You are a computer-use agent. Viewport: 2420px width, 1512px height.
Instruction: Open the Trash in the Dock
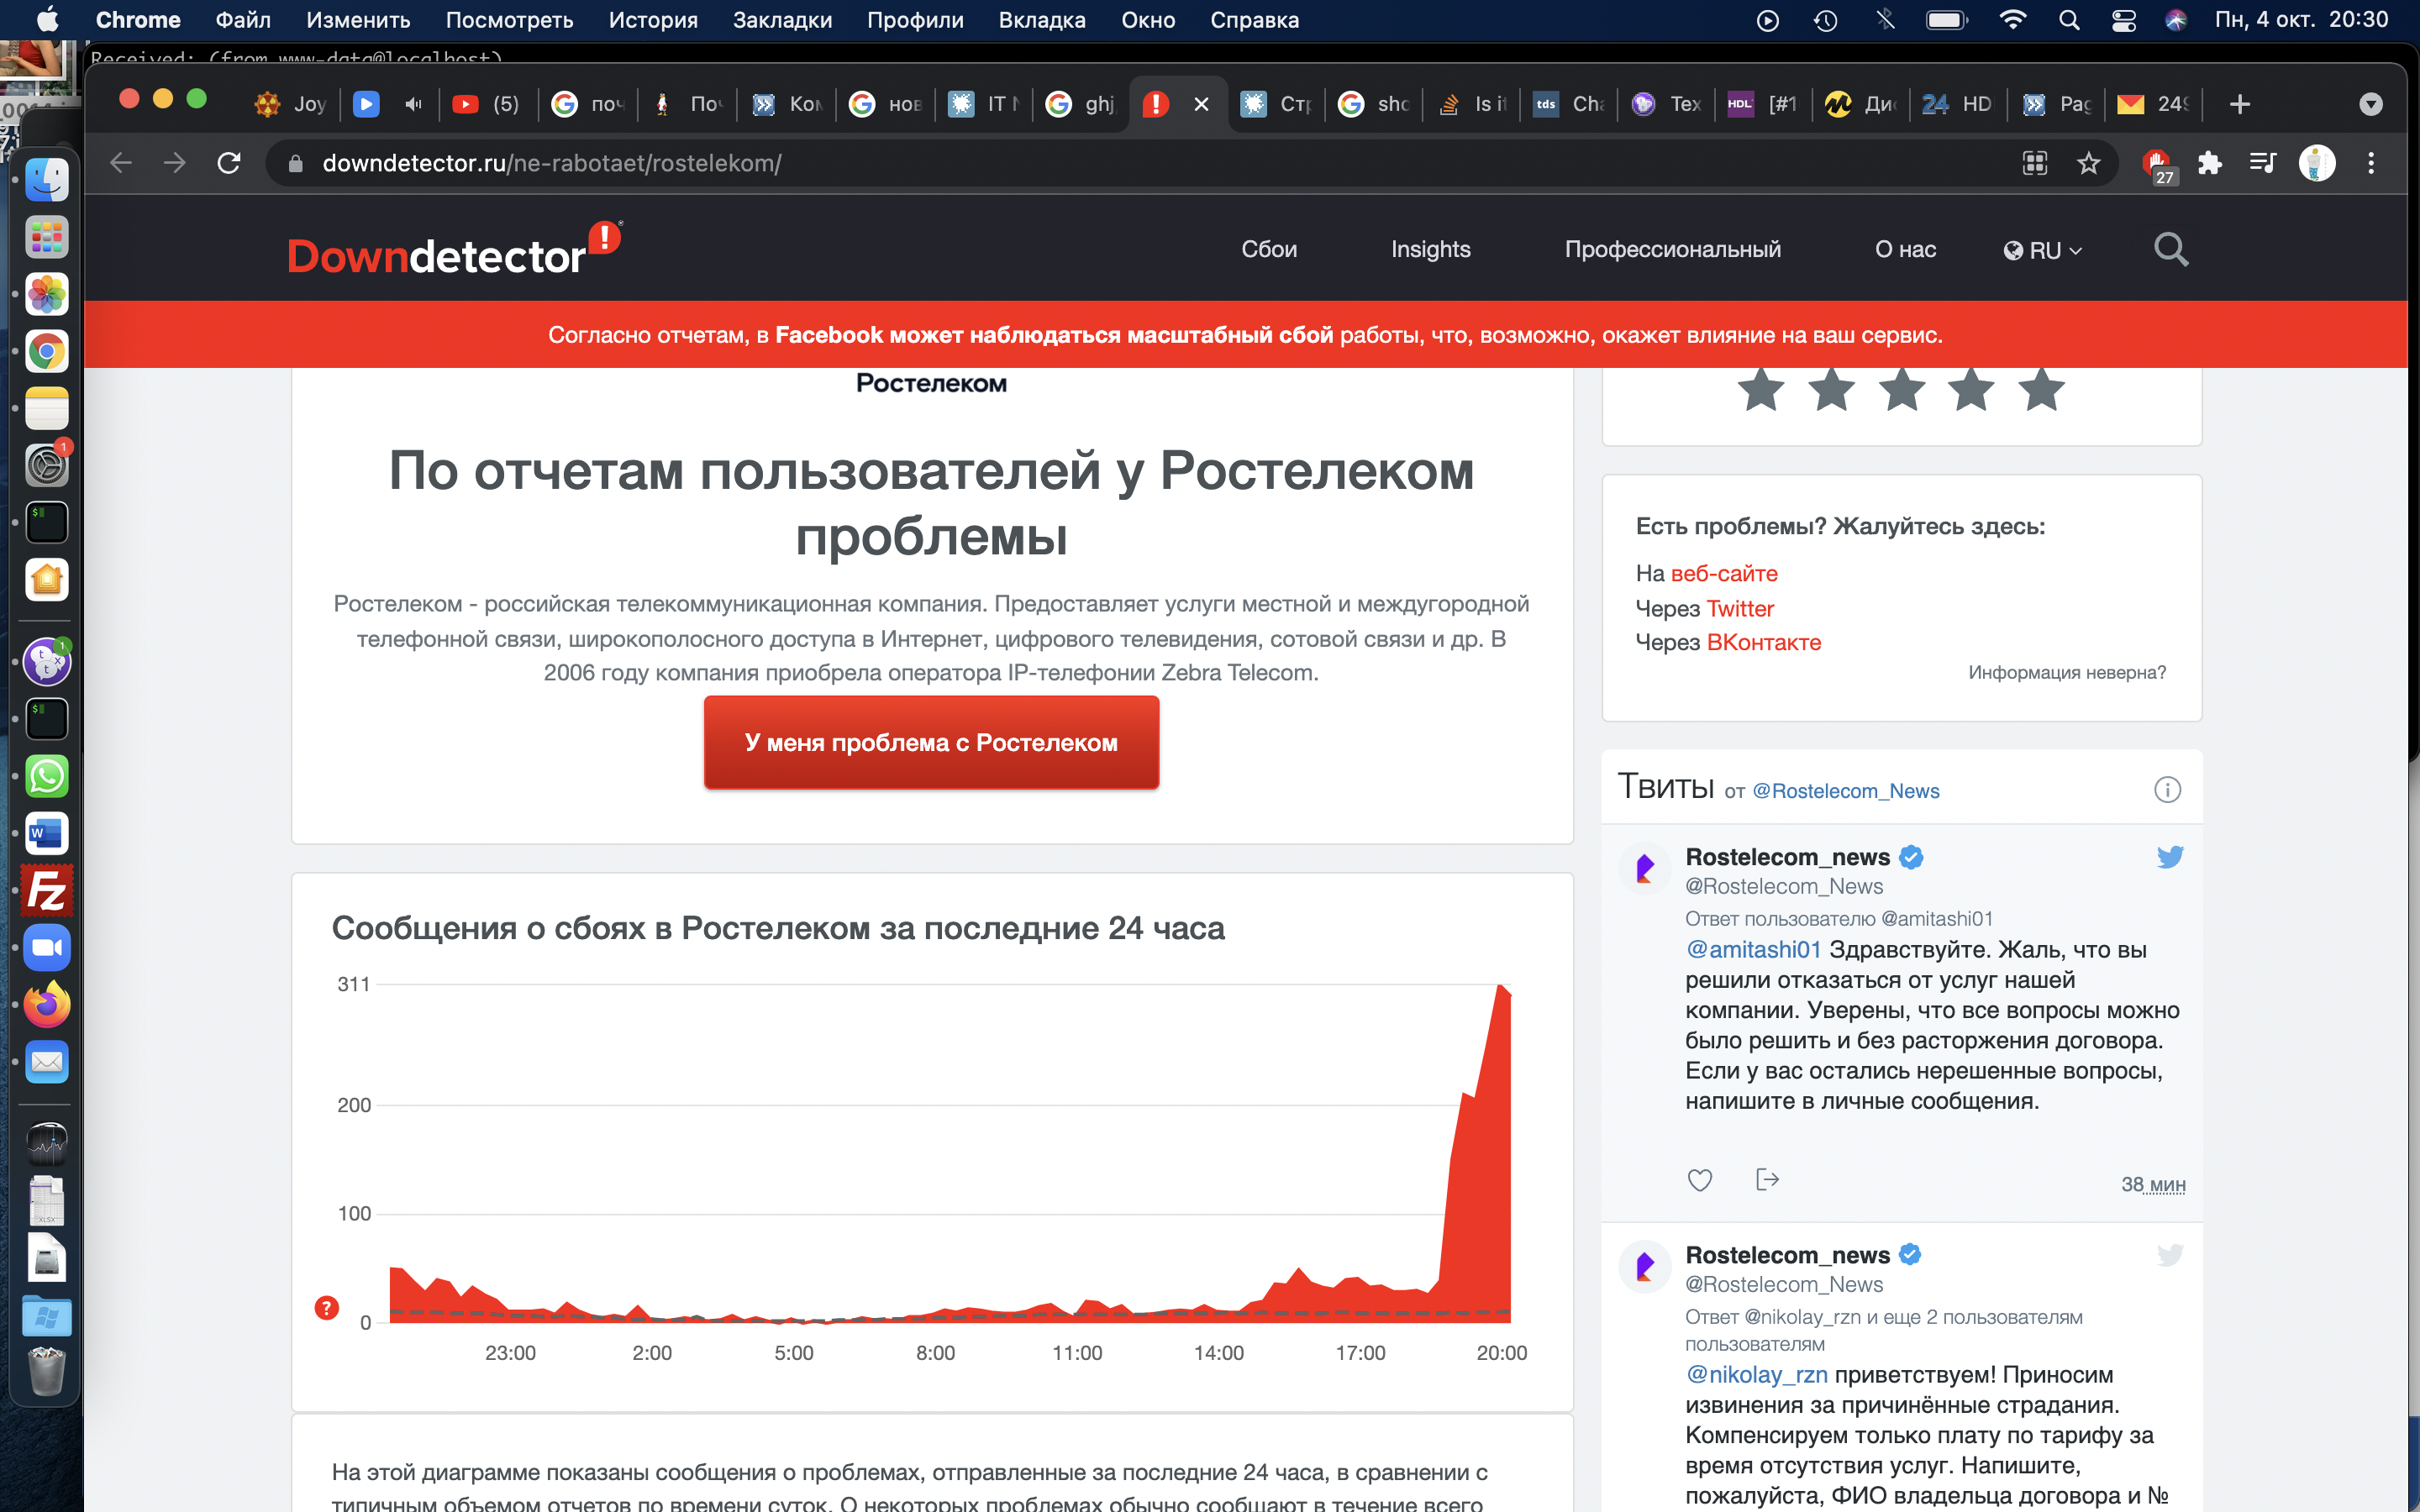(x=46, y=1371)
